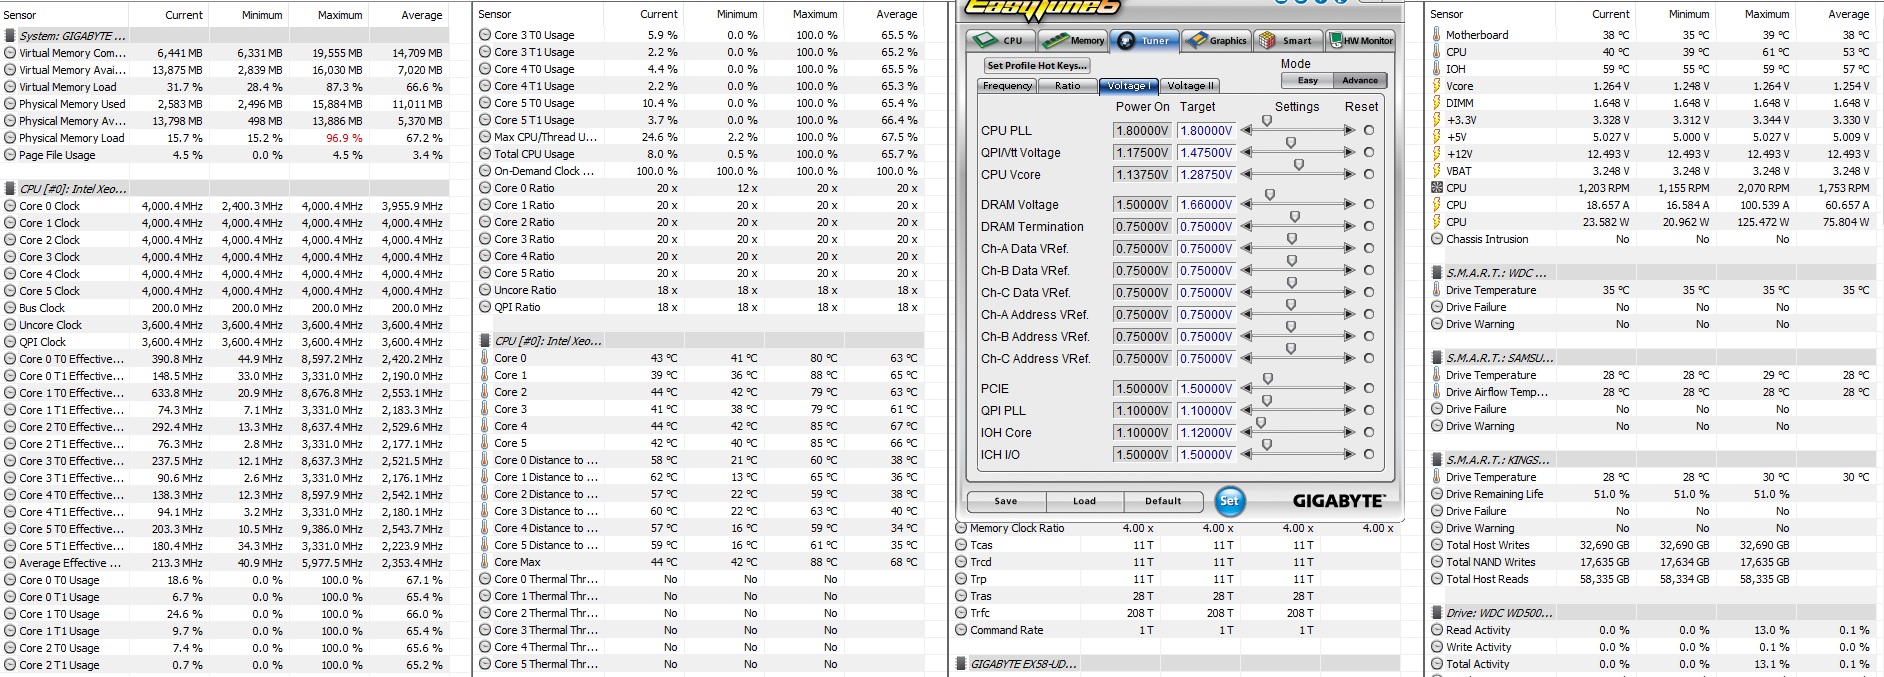Click the Set Profile Hot Keys button
Image resolution: width=1884 pixels, height=677 pixels.
click(x=1036, y=65)
